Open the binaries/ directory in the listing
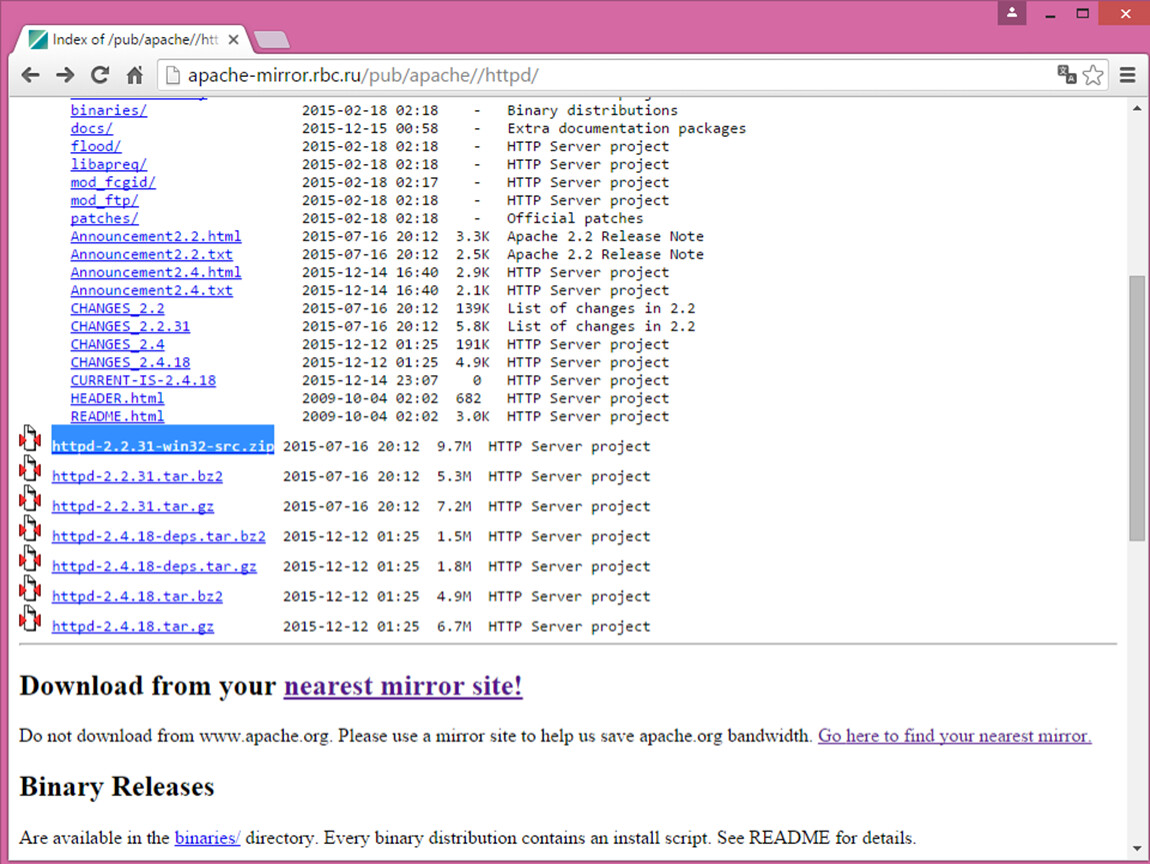Image resolution: width=1150 pixels, height=864 pixels. [x=108, y=110]
